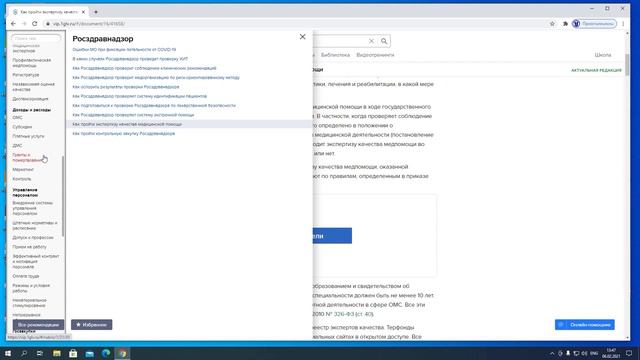Open the COVID-19 mortality errors link

[x=124, y=49]
